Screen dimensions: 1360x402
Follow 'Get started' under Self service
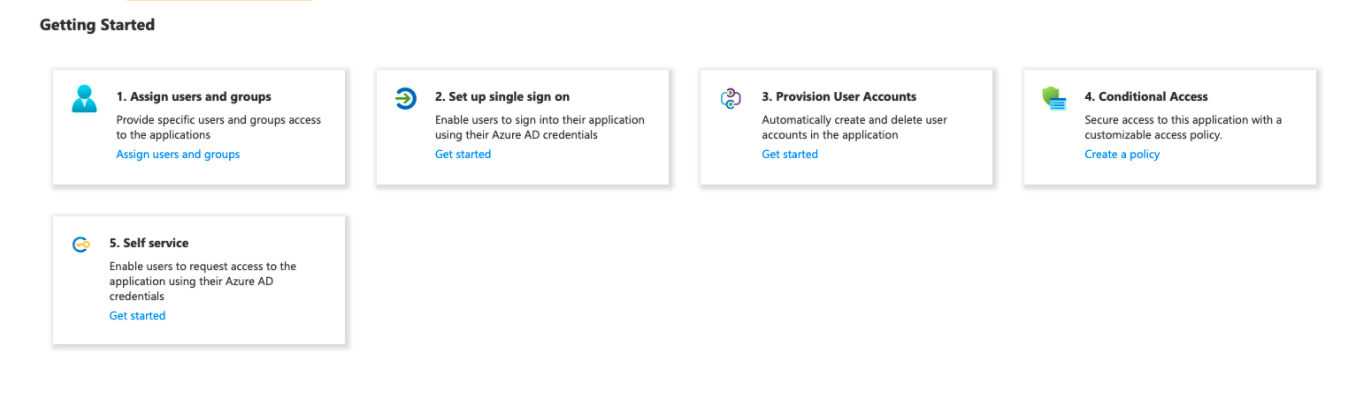pos(137,316)
